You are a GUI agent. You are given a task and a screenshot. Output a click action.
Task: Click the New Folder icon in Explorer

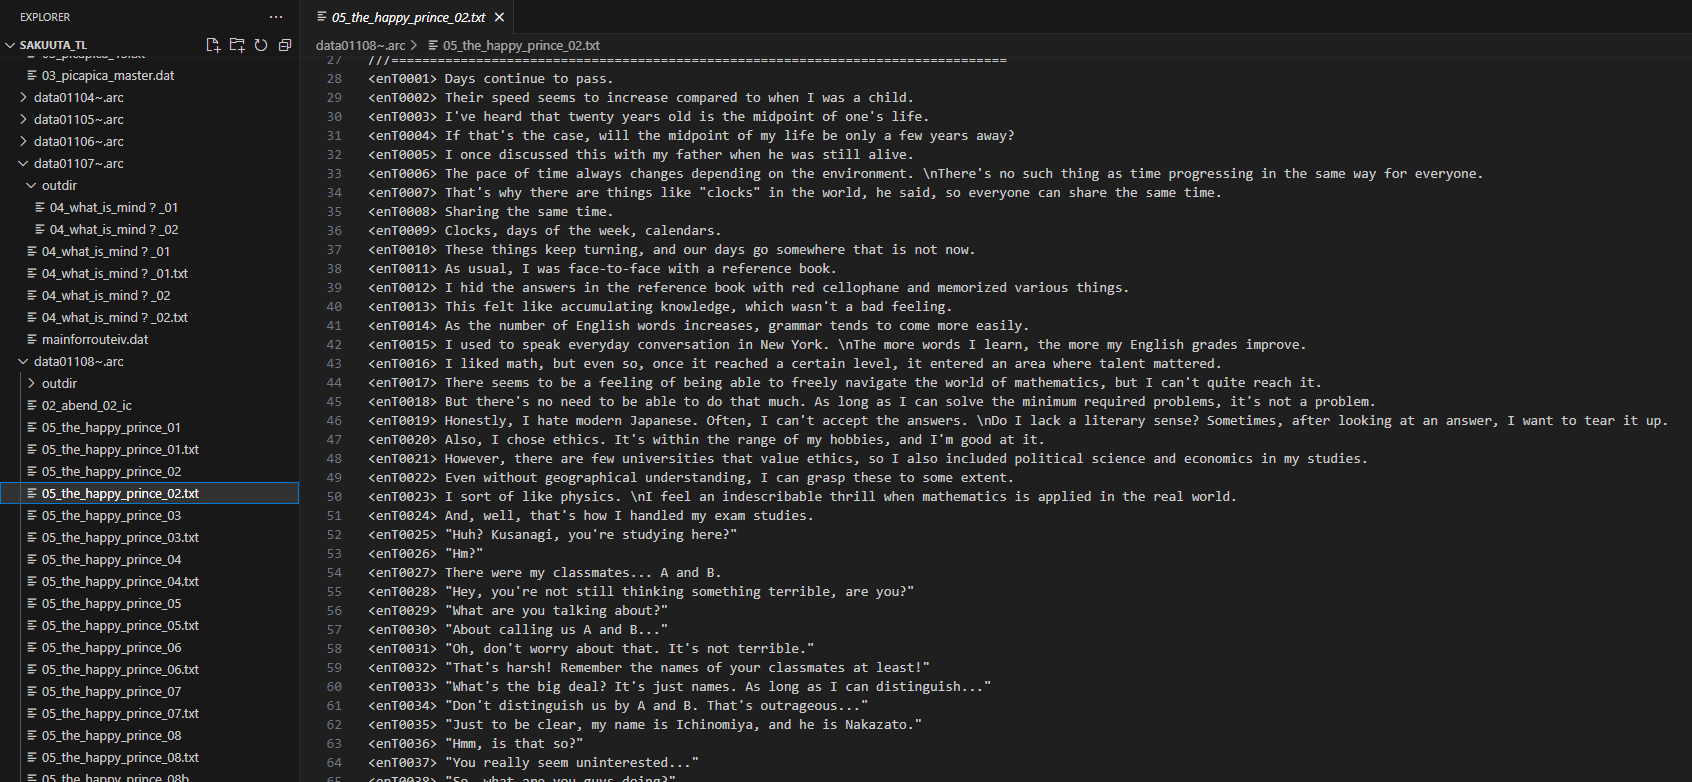[237, 45]
